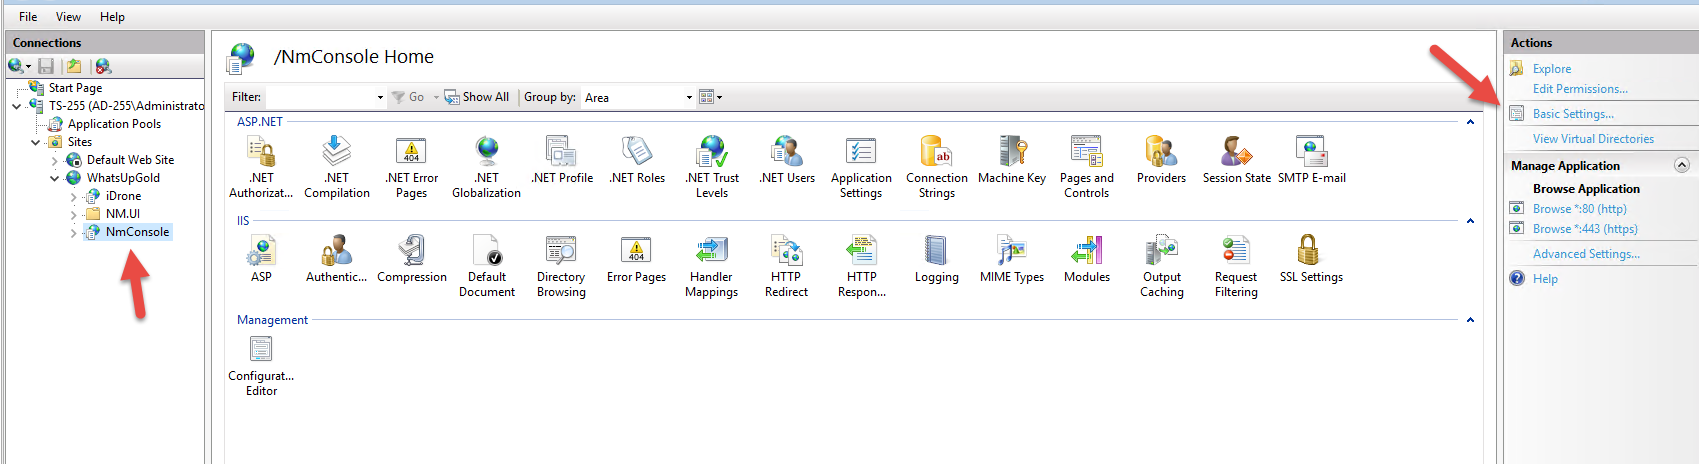Open HTTP Redirect feature
This screenshot has height=464, width=1699.
click(x=786, y=266)
